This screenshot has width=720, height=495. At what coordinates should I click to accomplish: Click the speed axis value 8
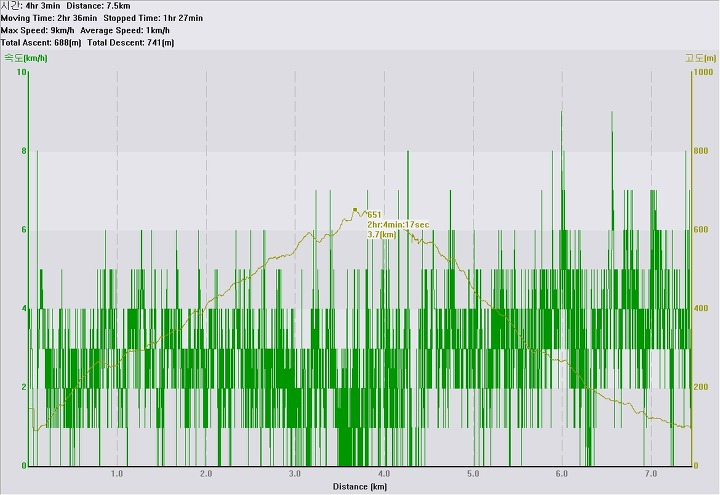(x=24, y=151)
